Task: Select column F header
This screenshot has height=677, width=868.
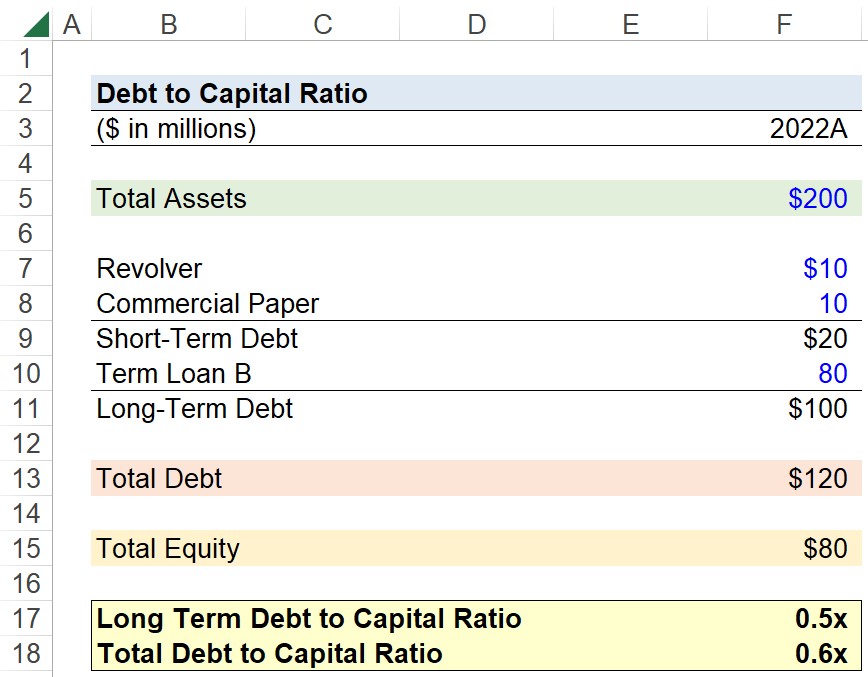Action: [x=784, y=25]
